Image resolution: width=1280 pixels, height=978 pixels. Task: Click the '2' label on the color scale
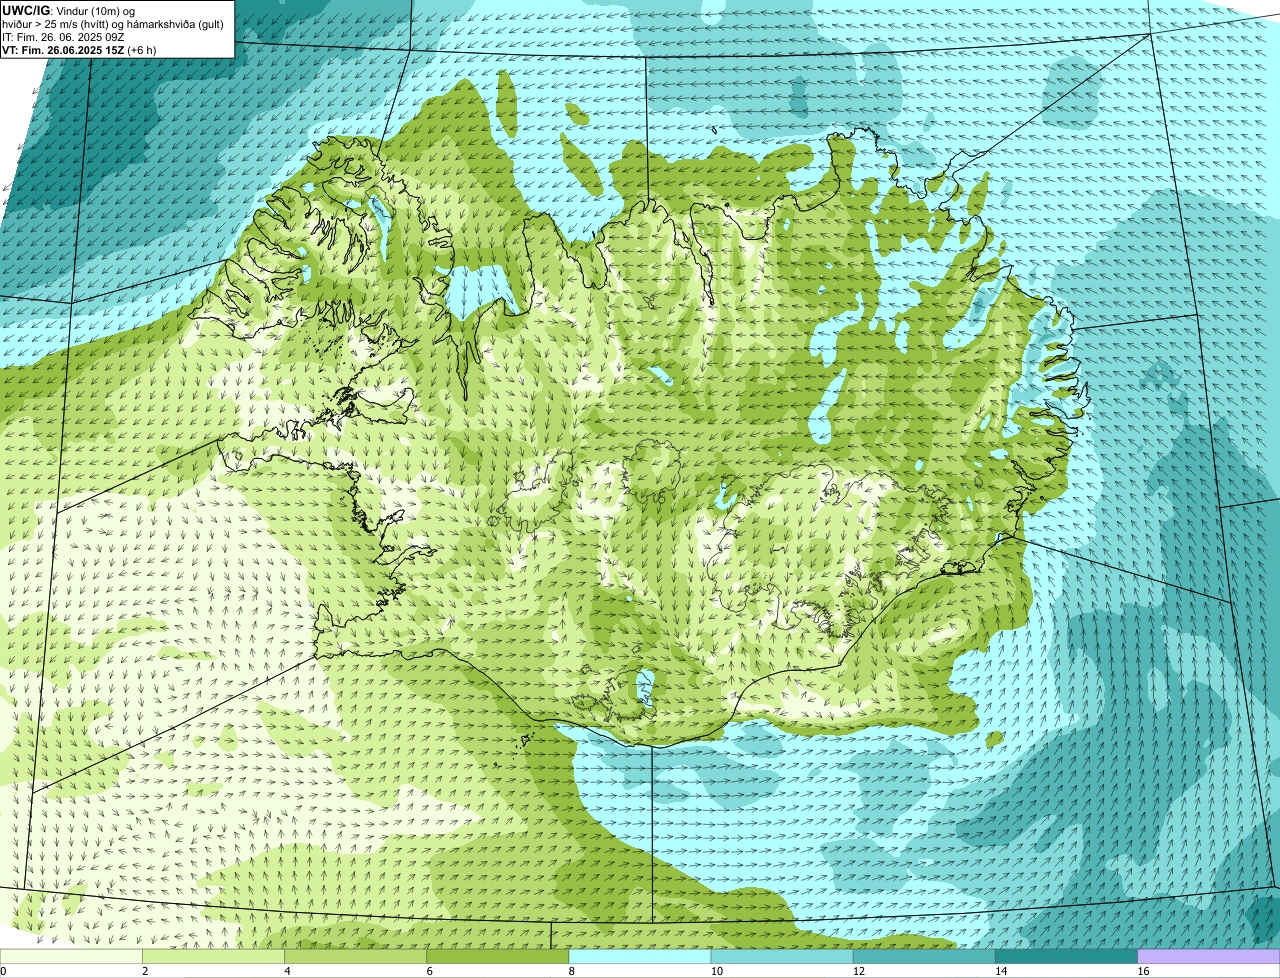pos(145,971)
